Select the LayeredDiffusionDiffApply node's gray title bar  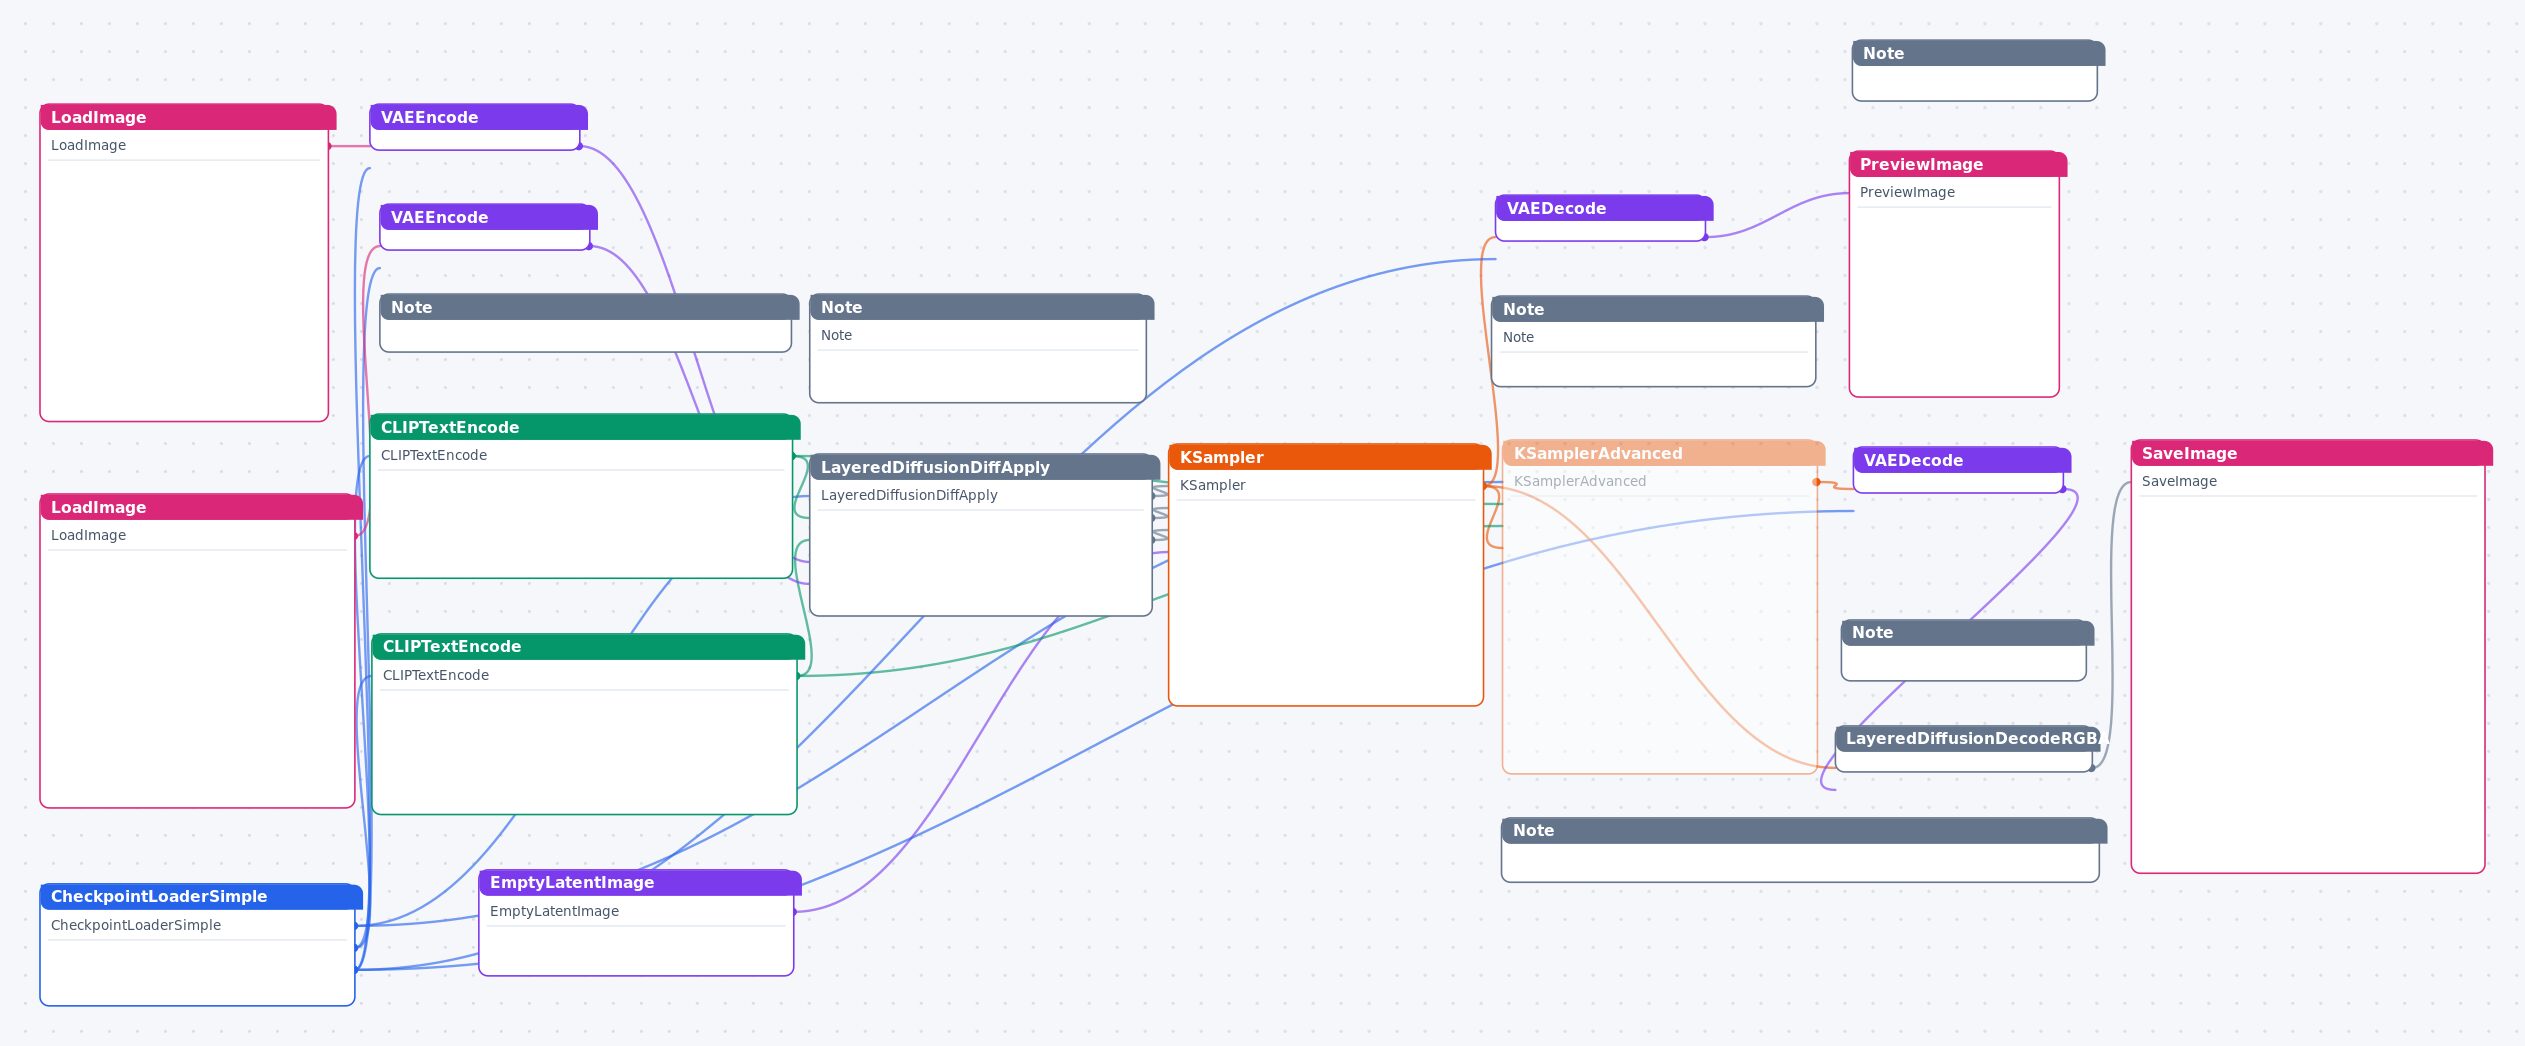(x=984, y=467)
